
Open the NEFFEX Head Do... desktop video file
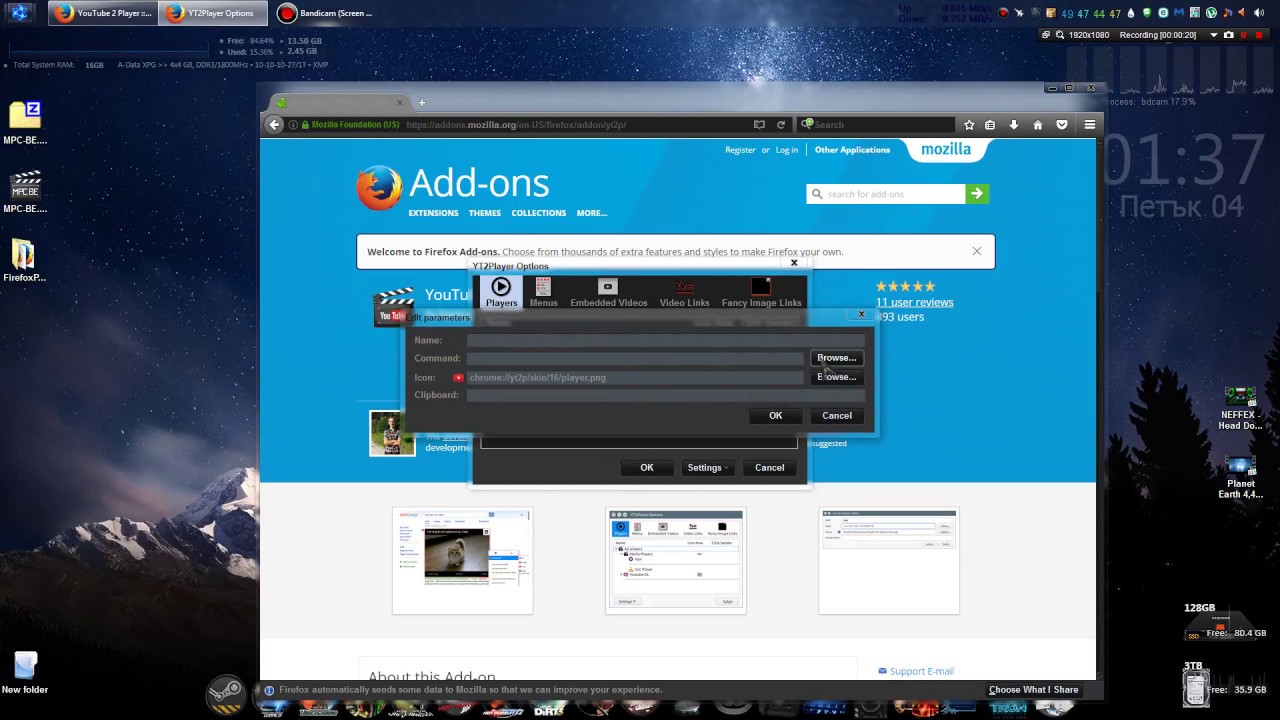(1240, 408)
